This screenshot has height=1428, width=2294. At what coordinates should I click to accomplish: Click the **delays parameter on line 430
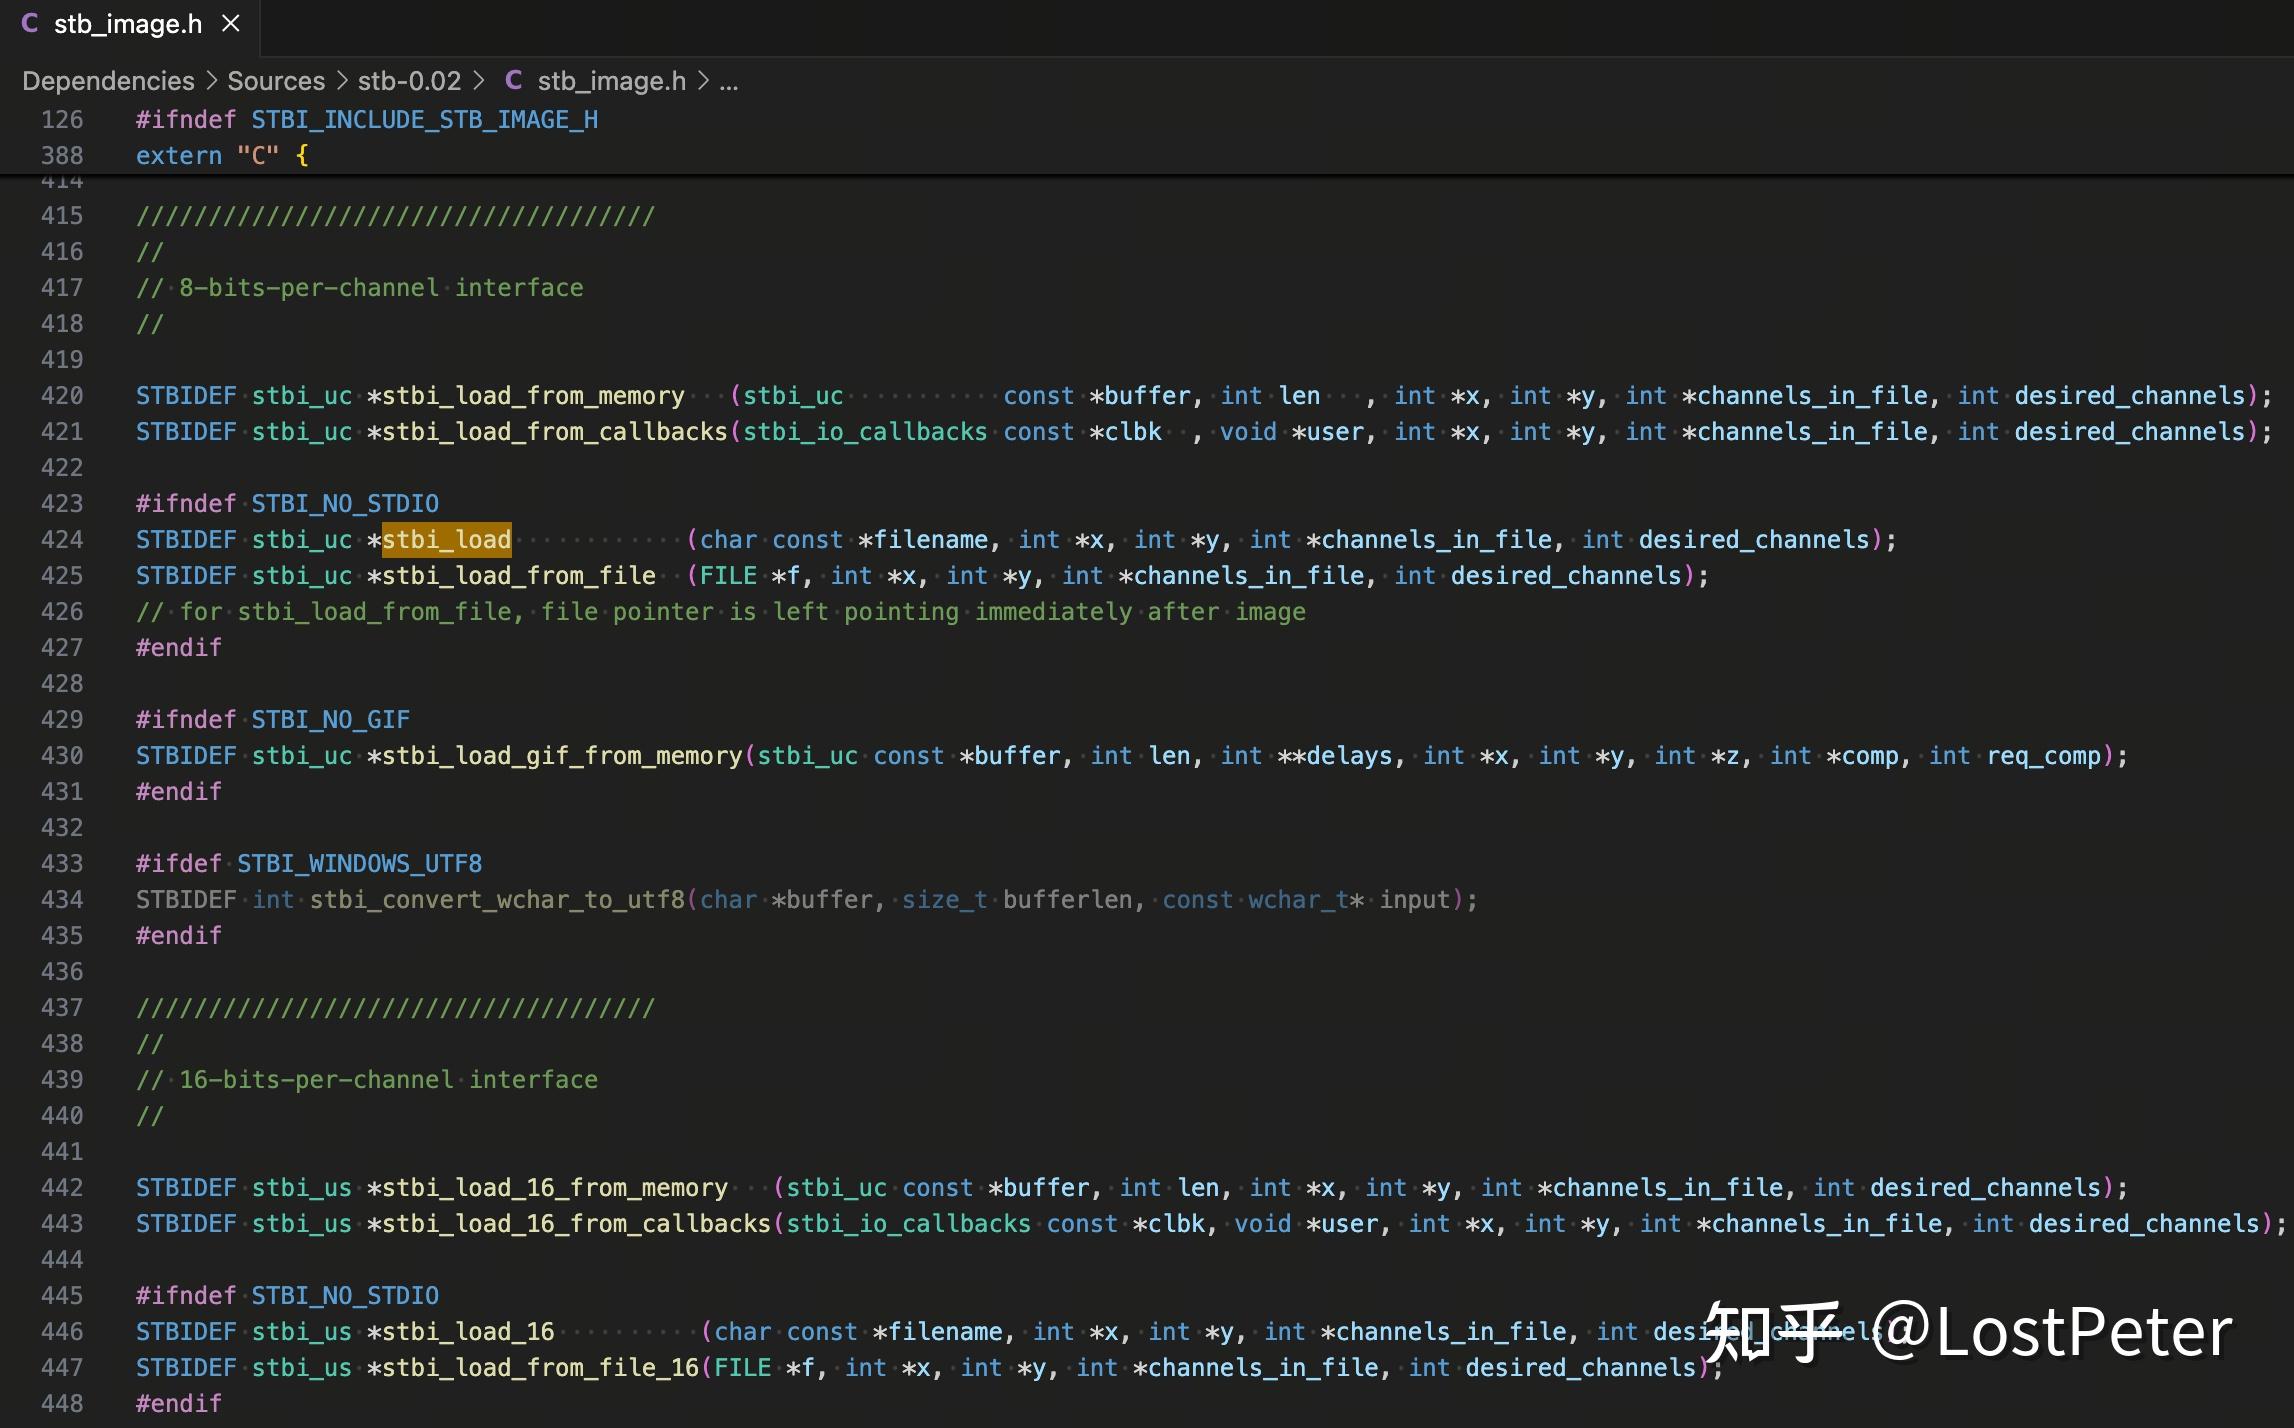tap(1335, 756)
